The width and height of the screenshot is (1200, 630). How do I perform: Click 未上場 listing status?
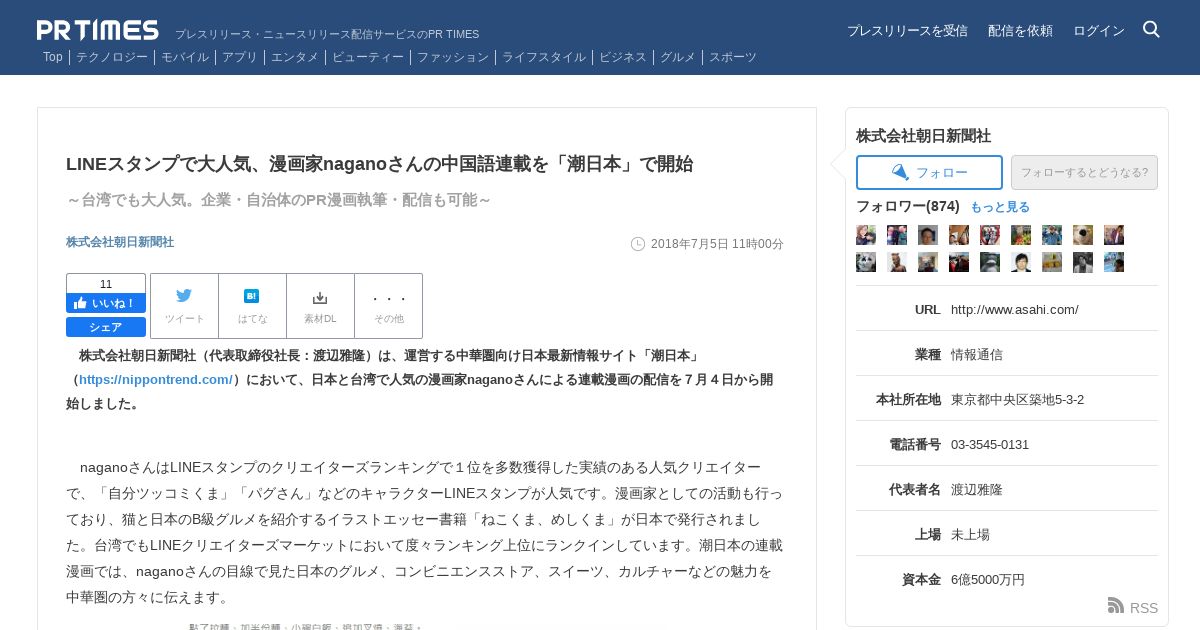970,534
